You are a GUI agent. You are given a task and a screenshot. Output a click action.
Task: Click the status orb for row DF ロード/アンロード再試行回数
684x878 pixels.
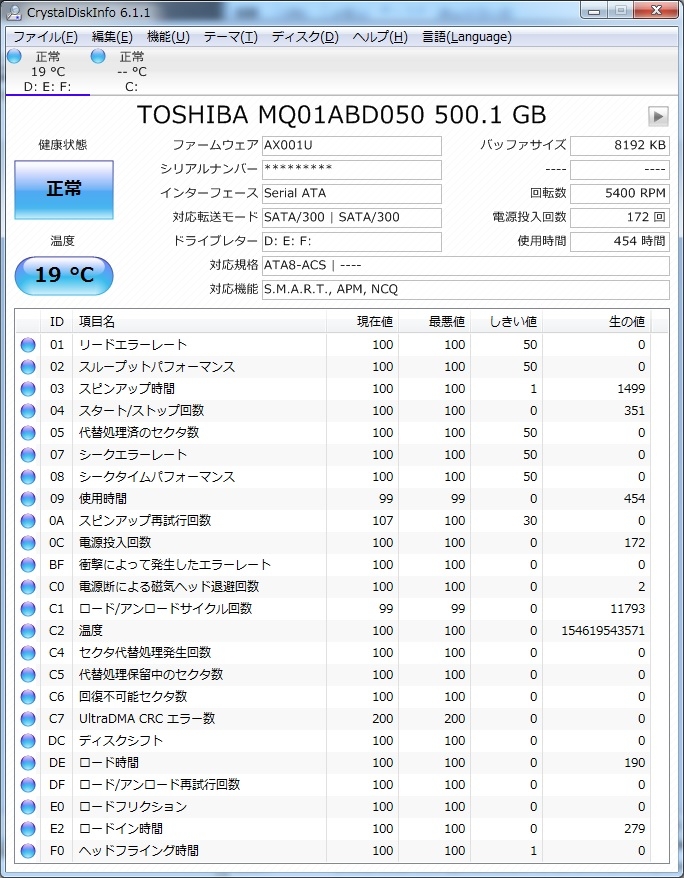point(28,785)
